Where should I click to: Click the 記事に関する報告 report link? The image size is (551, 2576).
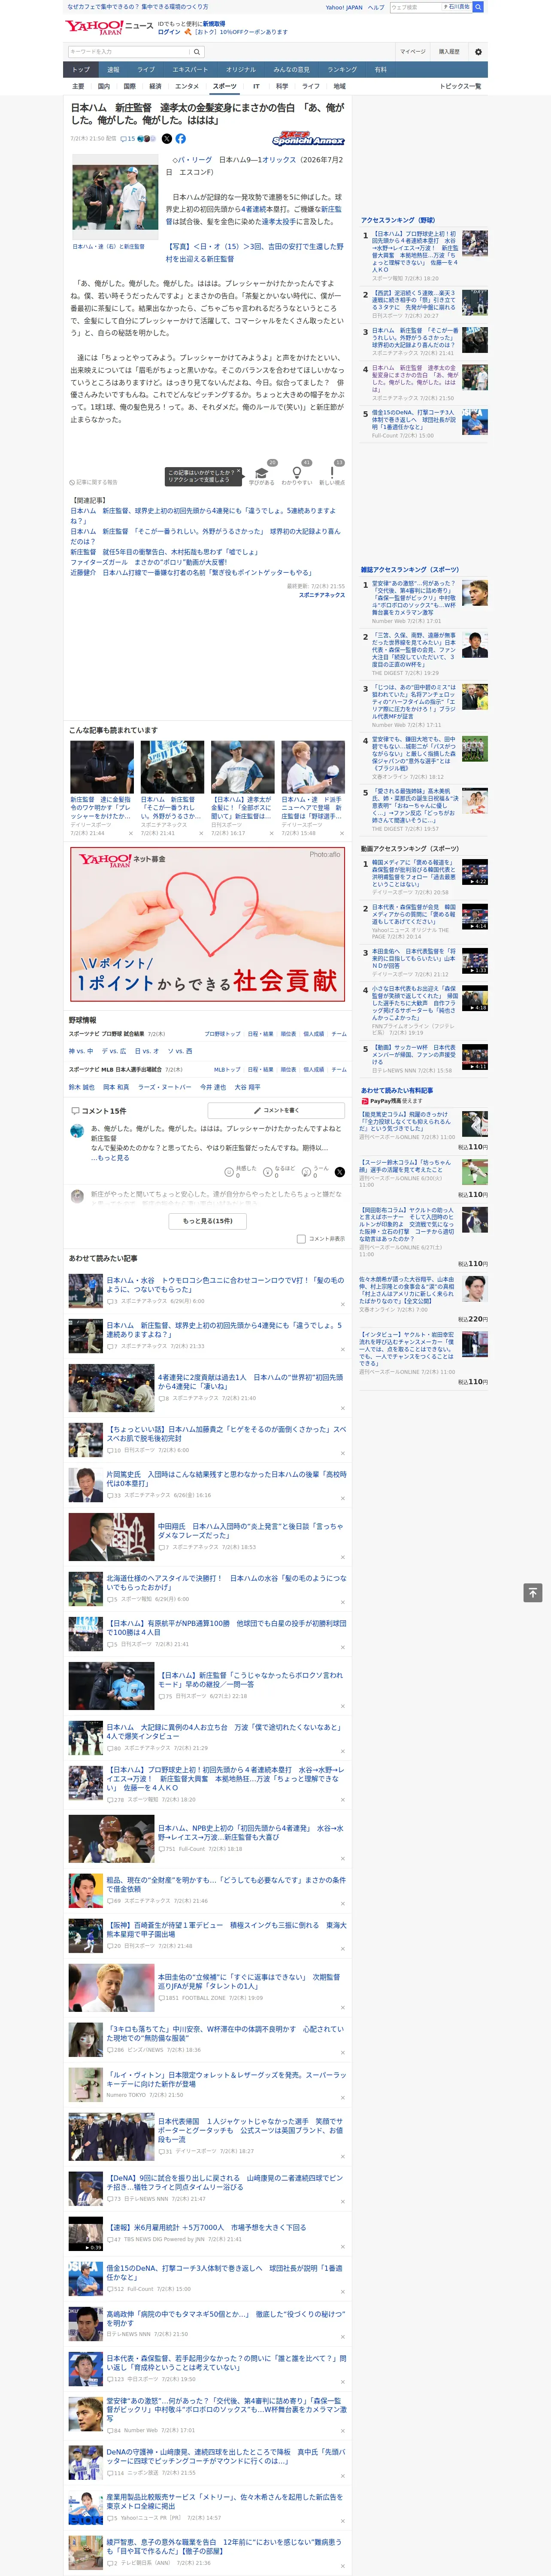click(93, 482)
